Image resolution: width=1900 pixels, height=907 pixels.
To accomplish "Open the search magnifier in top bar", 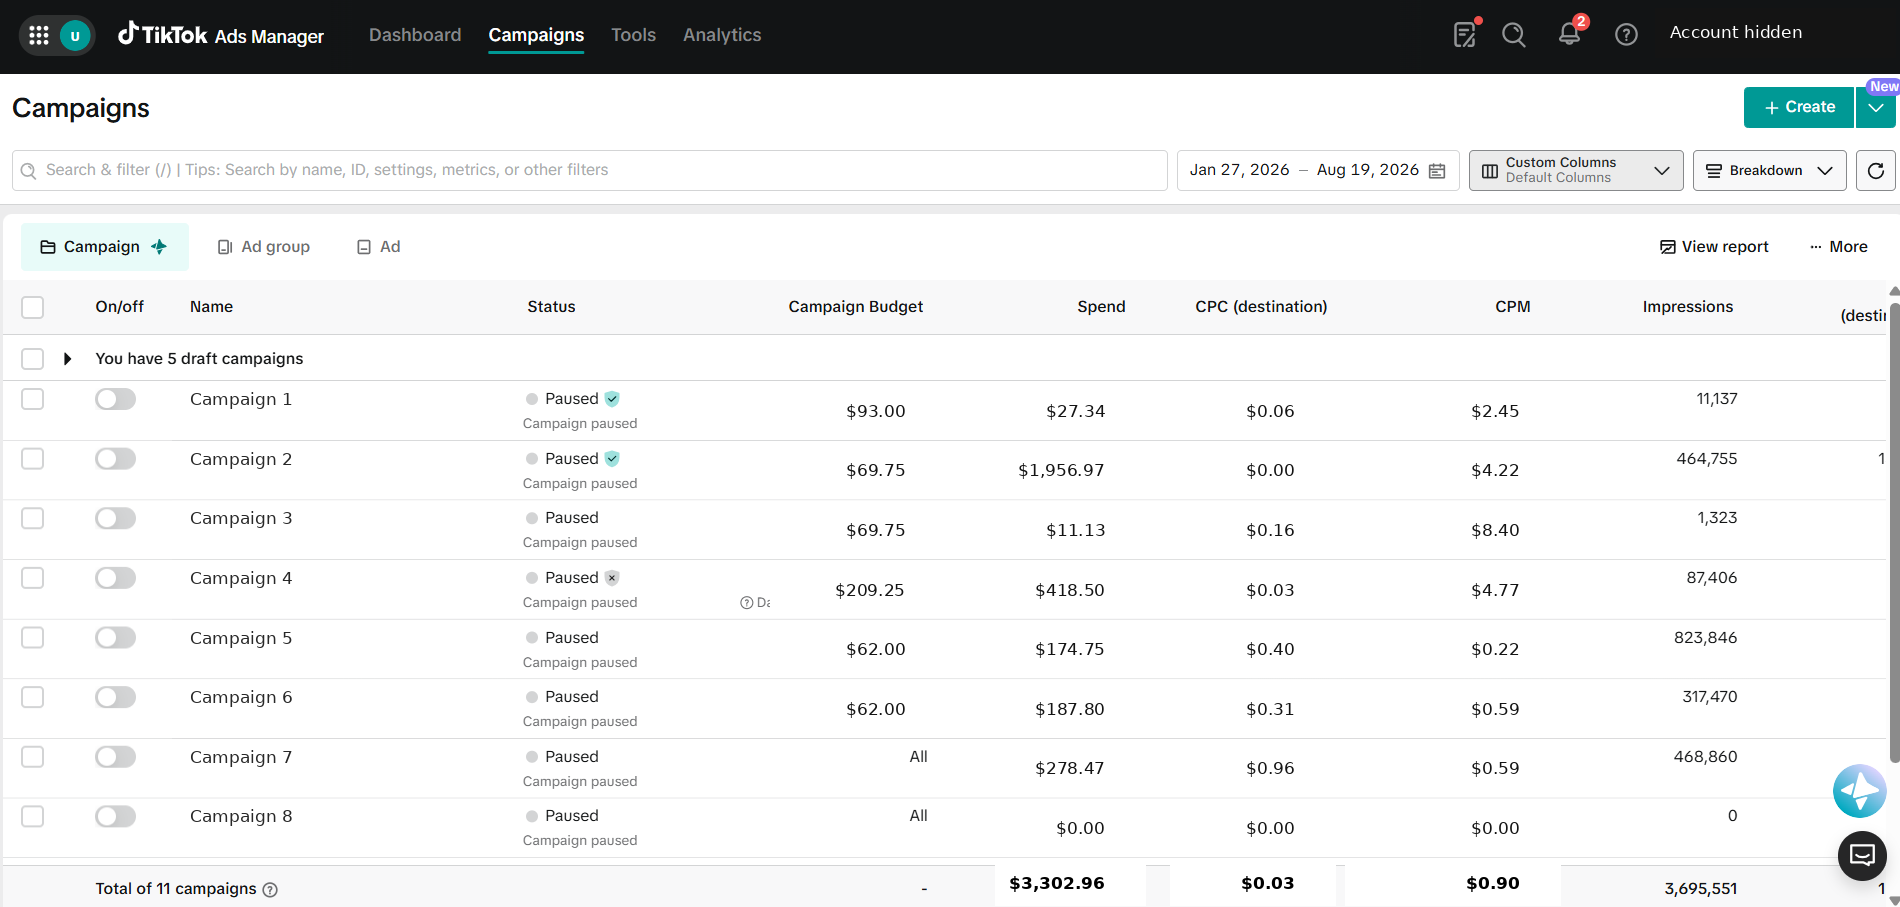I will (x=1514, y=35).
